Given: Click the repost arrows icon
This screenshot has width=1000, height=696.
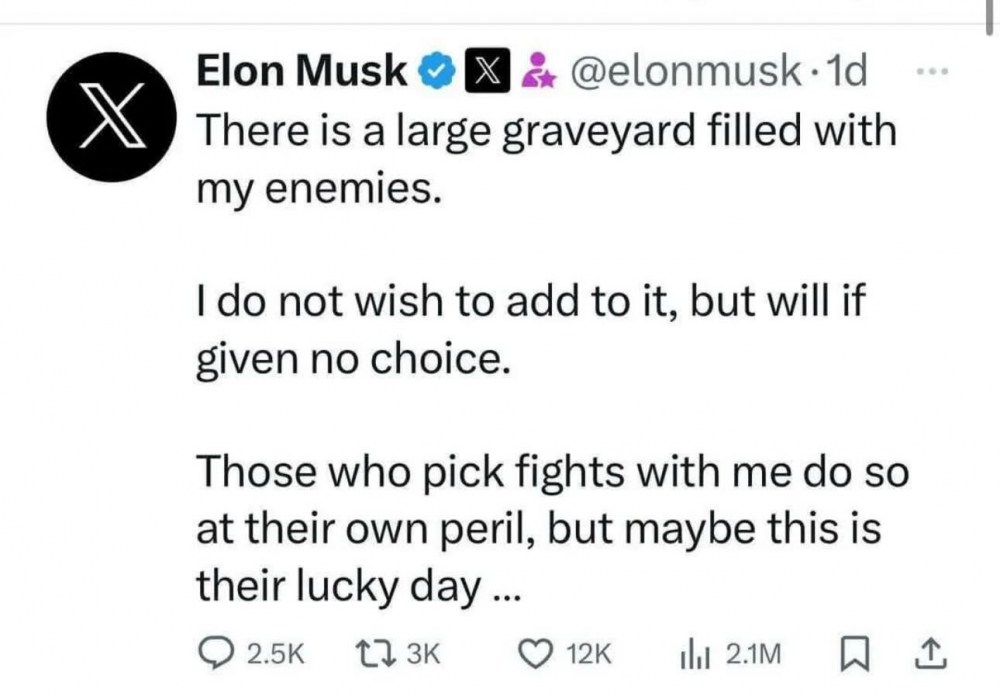Looking at the screenshot, I should click(x=378, y=652).
